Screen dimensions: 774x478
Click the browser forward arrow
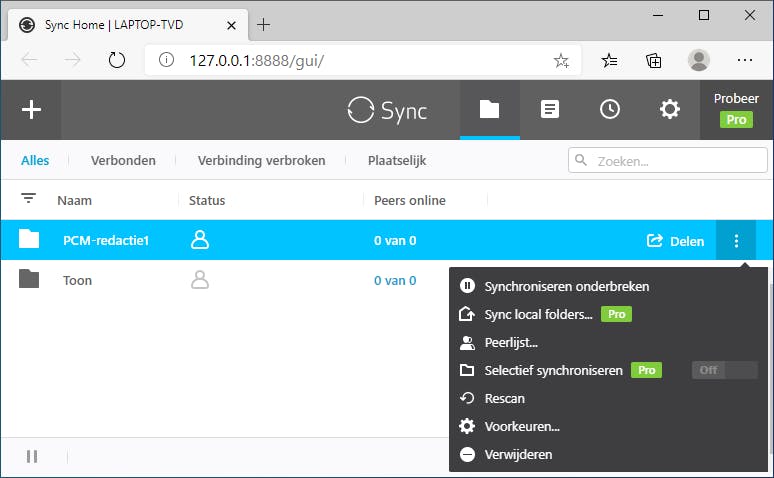[73, 60]
